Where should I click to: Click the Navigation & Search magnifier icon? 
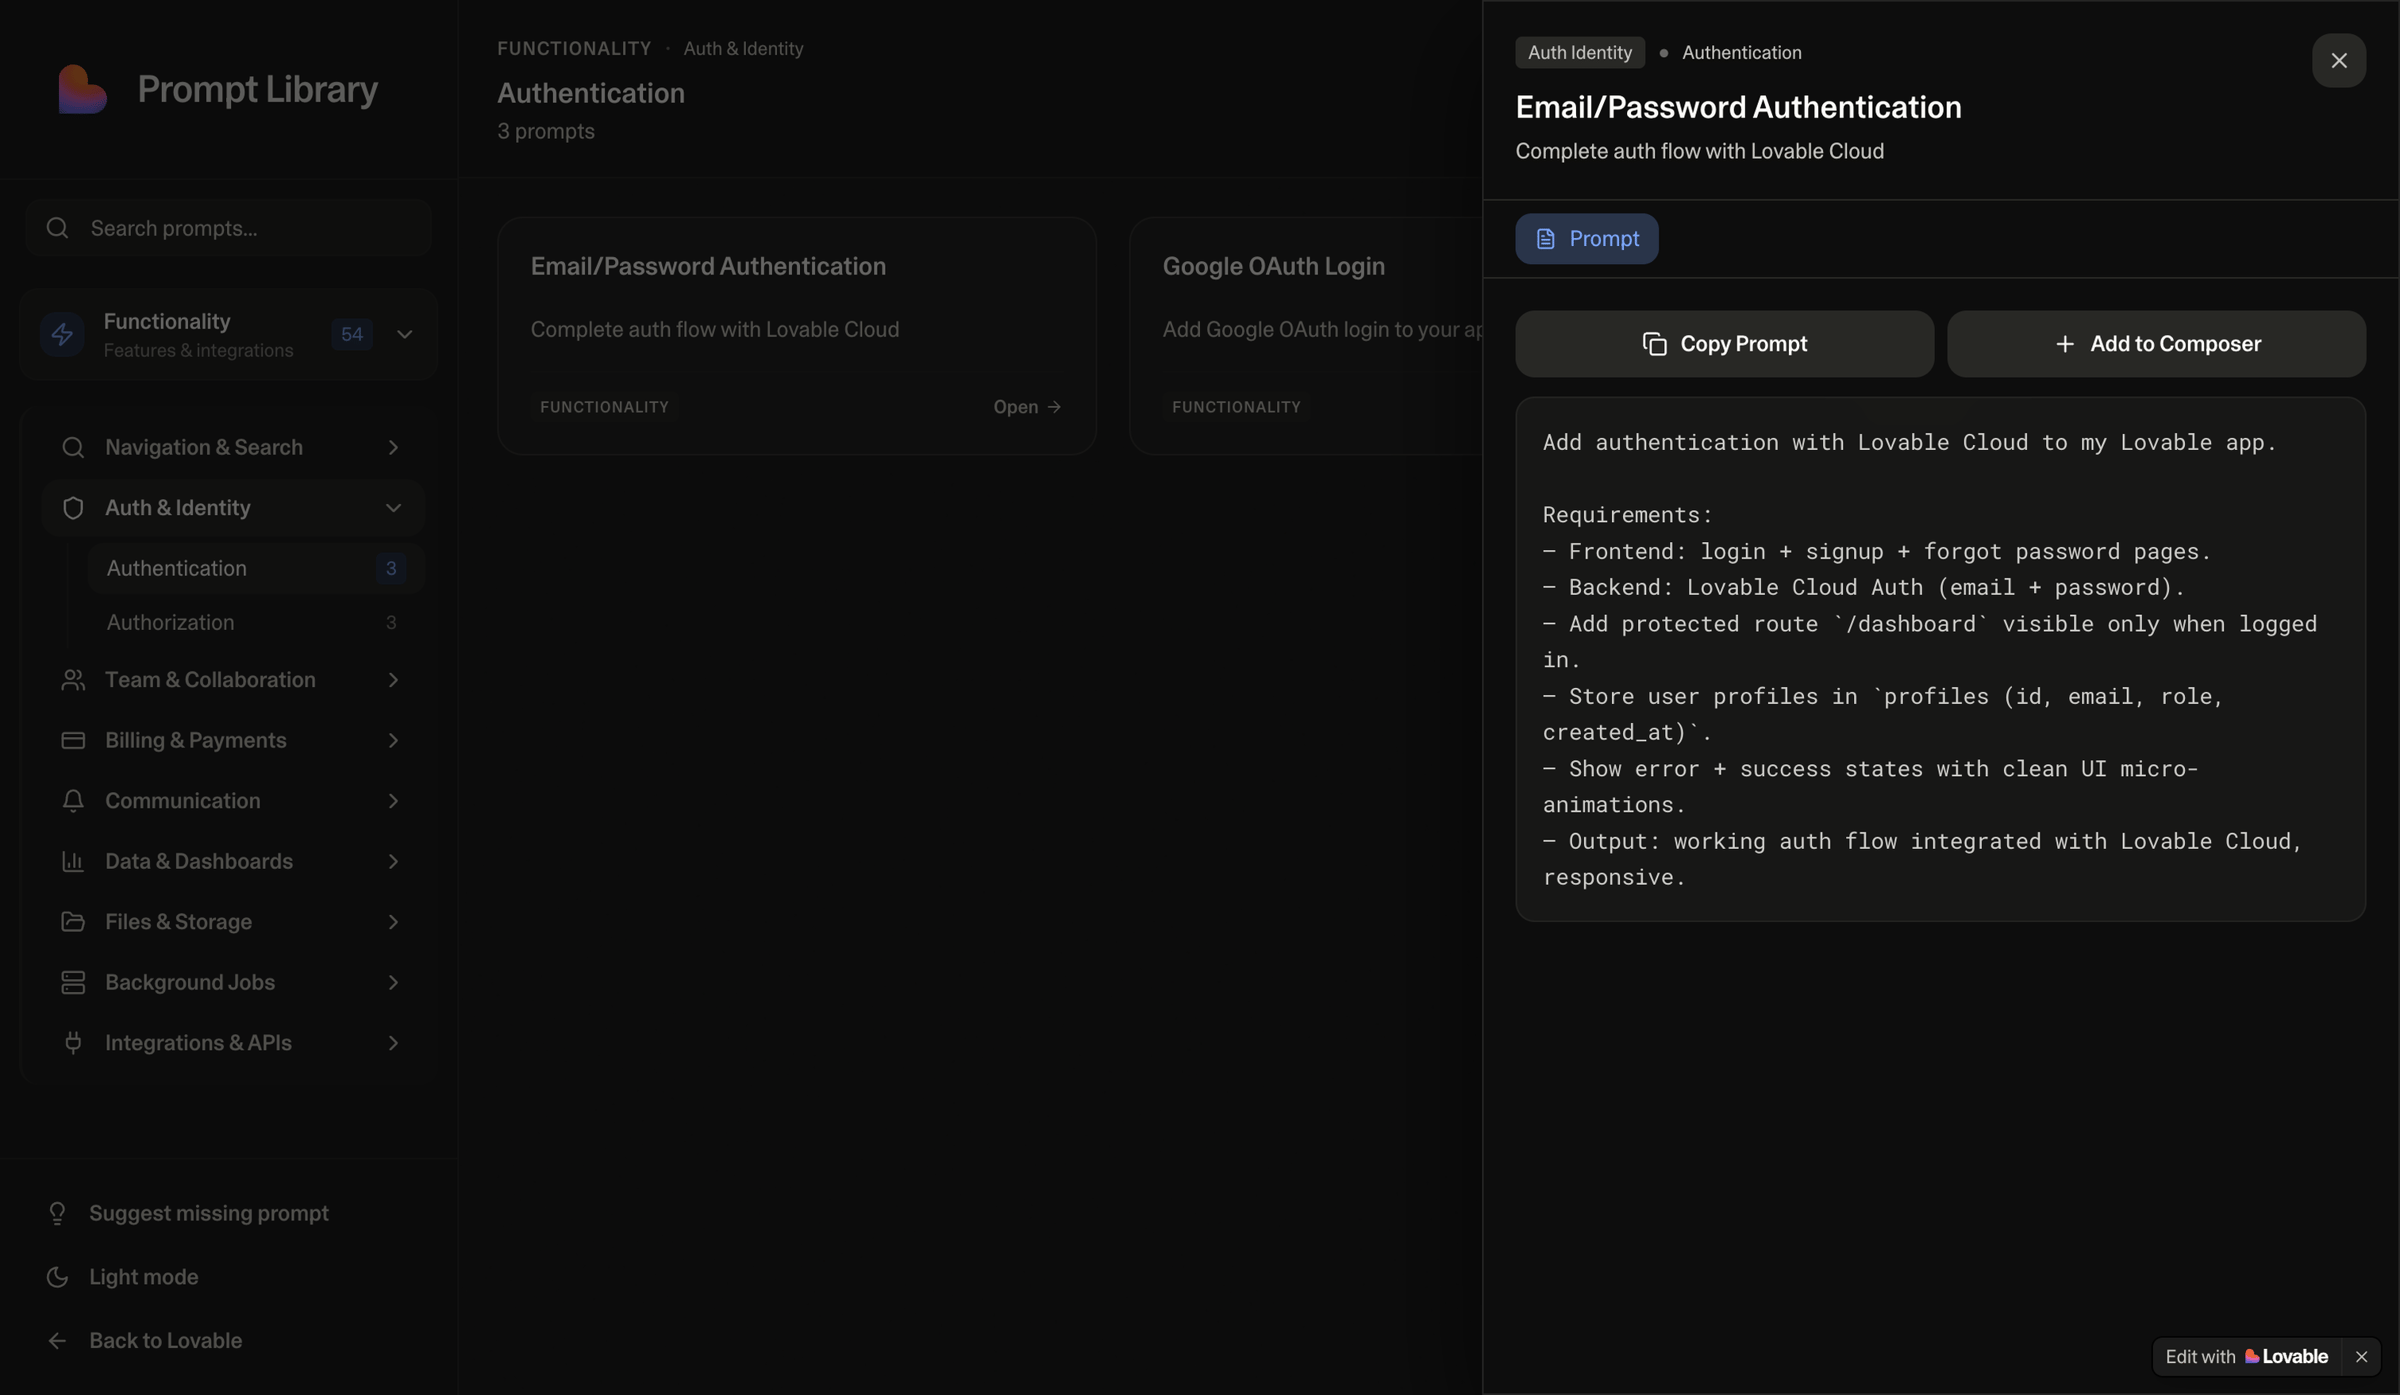[73, 447]
